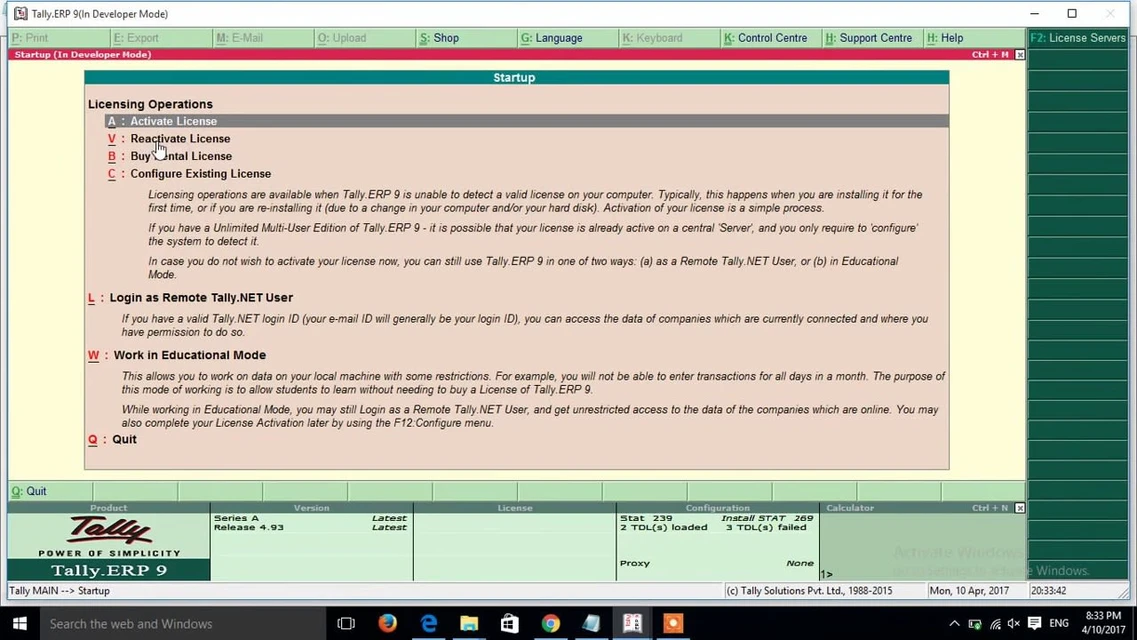This screenshot has height=640, width=1137.
Task: Open the Windows Store taskbar icon
Action: click(509, 623)
